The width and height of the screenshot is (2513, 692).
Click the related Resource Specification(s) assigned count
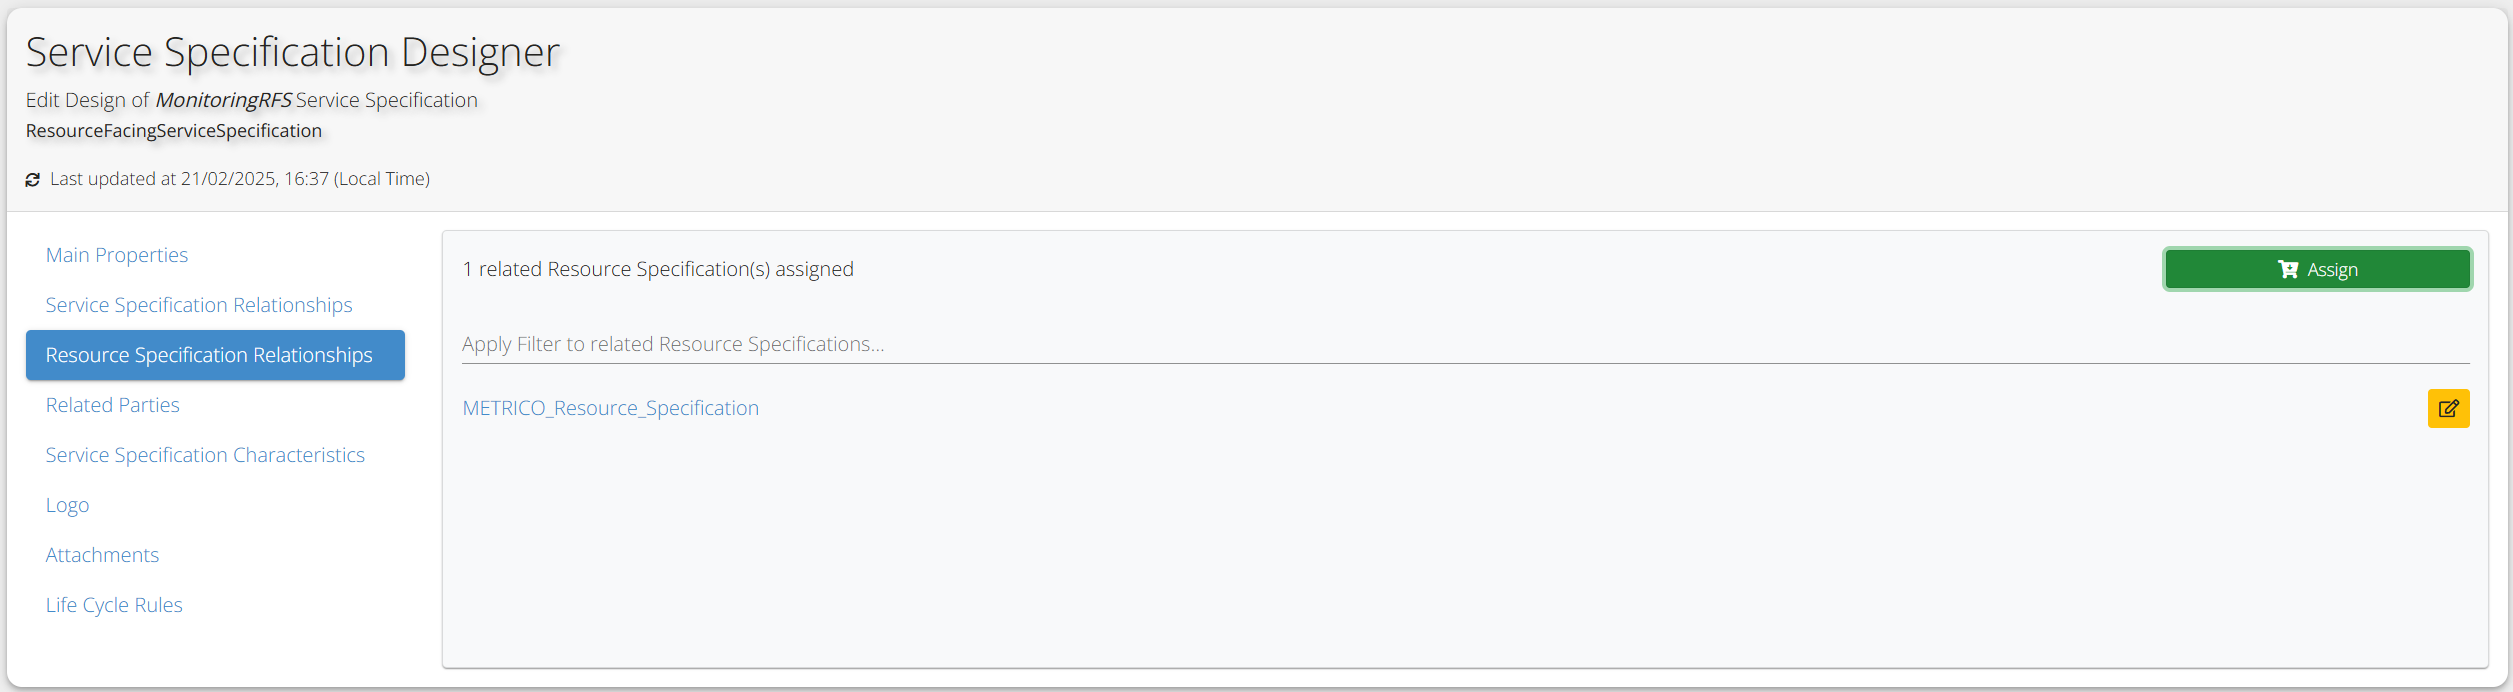[658, 269]
